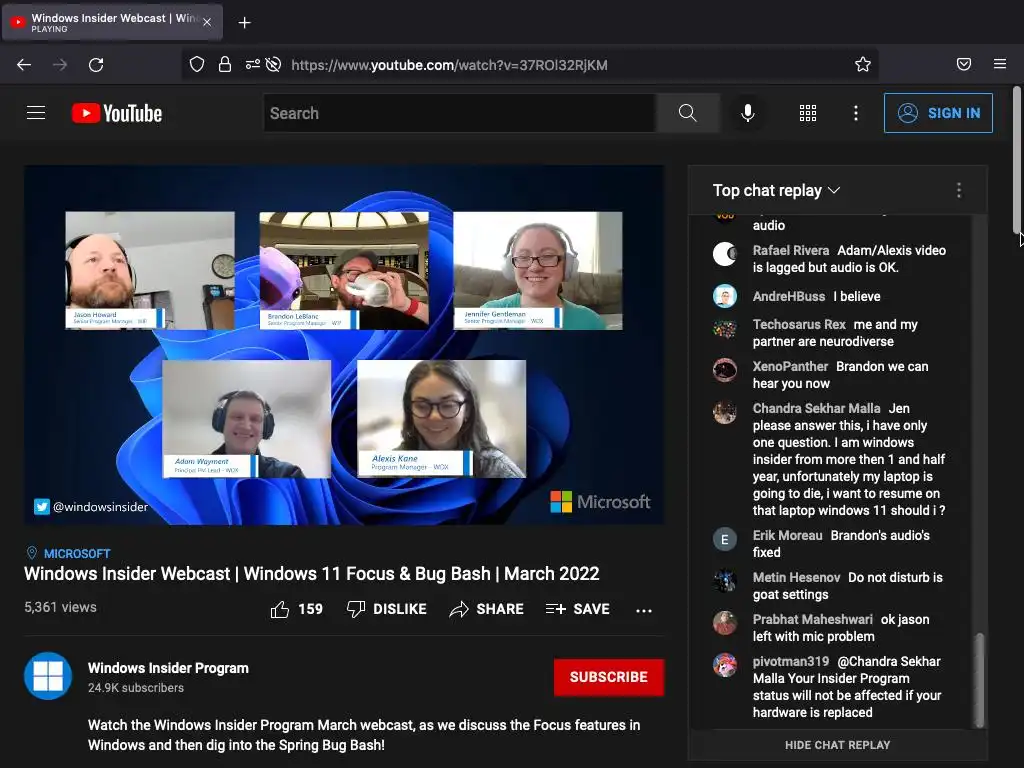Screen dimensions: 1024x768
Task: Open a new browser tab with plus
Action: coord(244,23)
